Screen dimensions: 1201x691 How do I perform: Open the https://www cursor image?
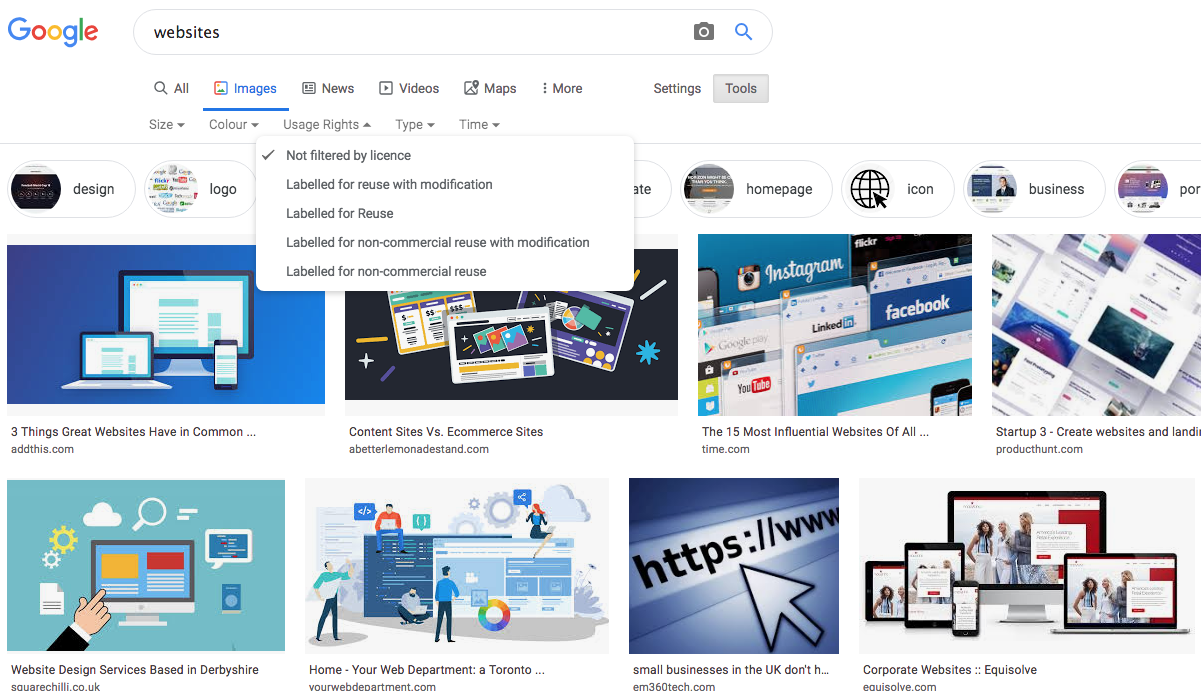[734, 565]
